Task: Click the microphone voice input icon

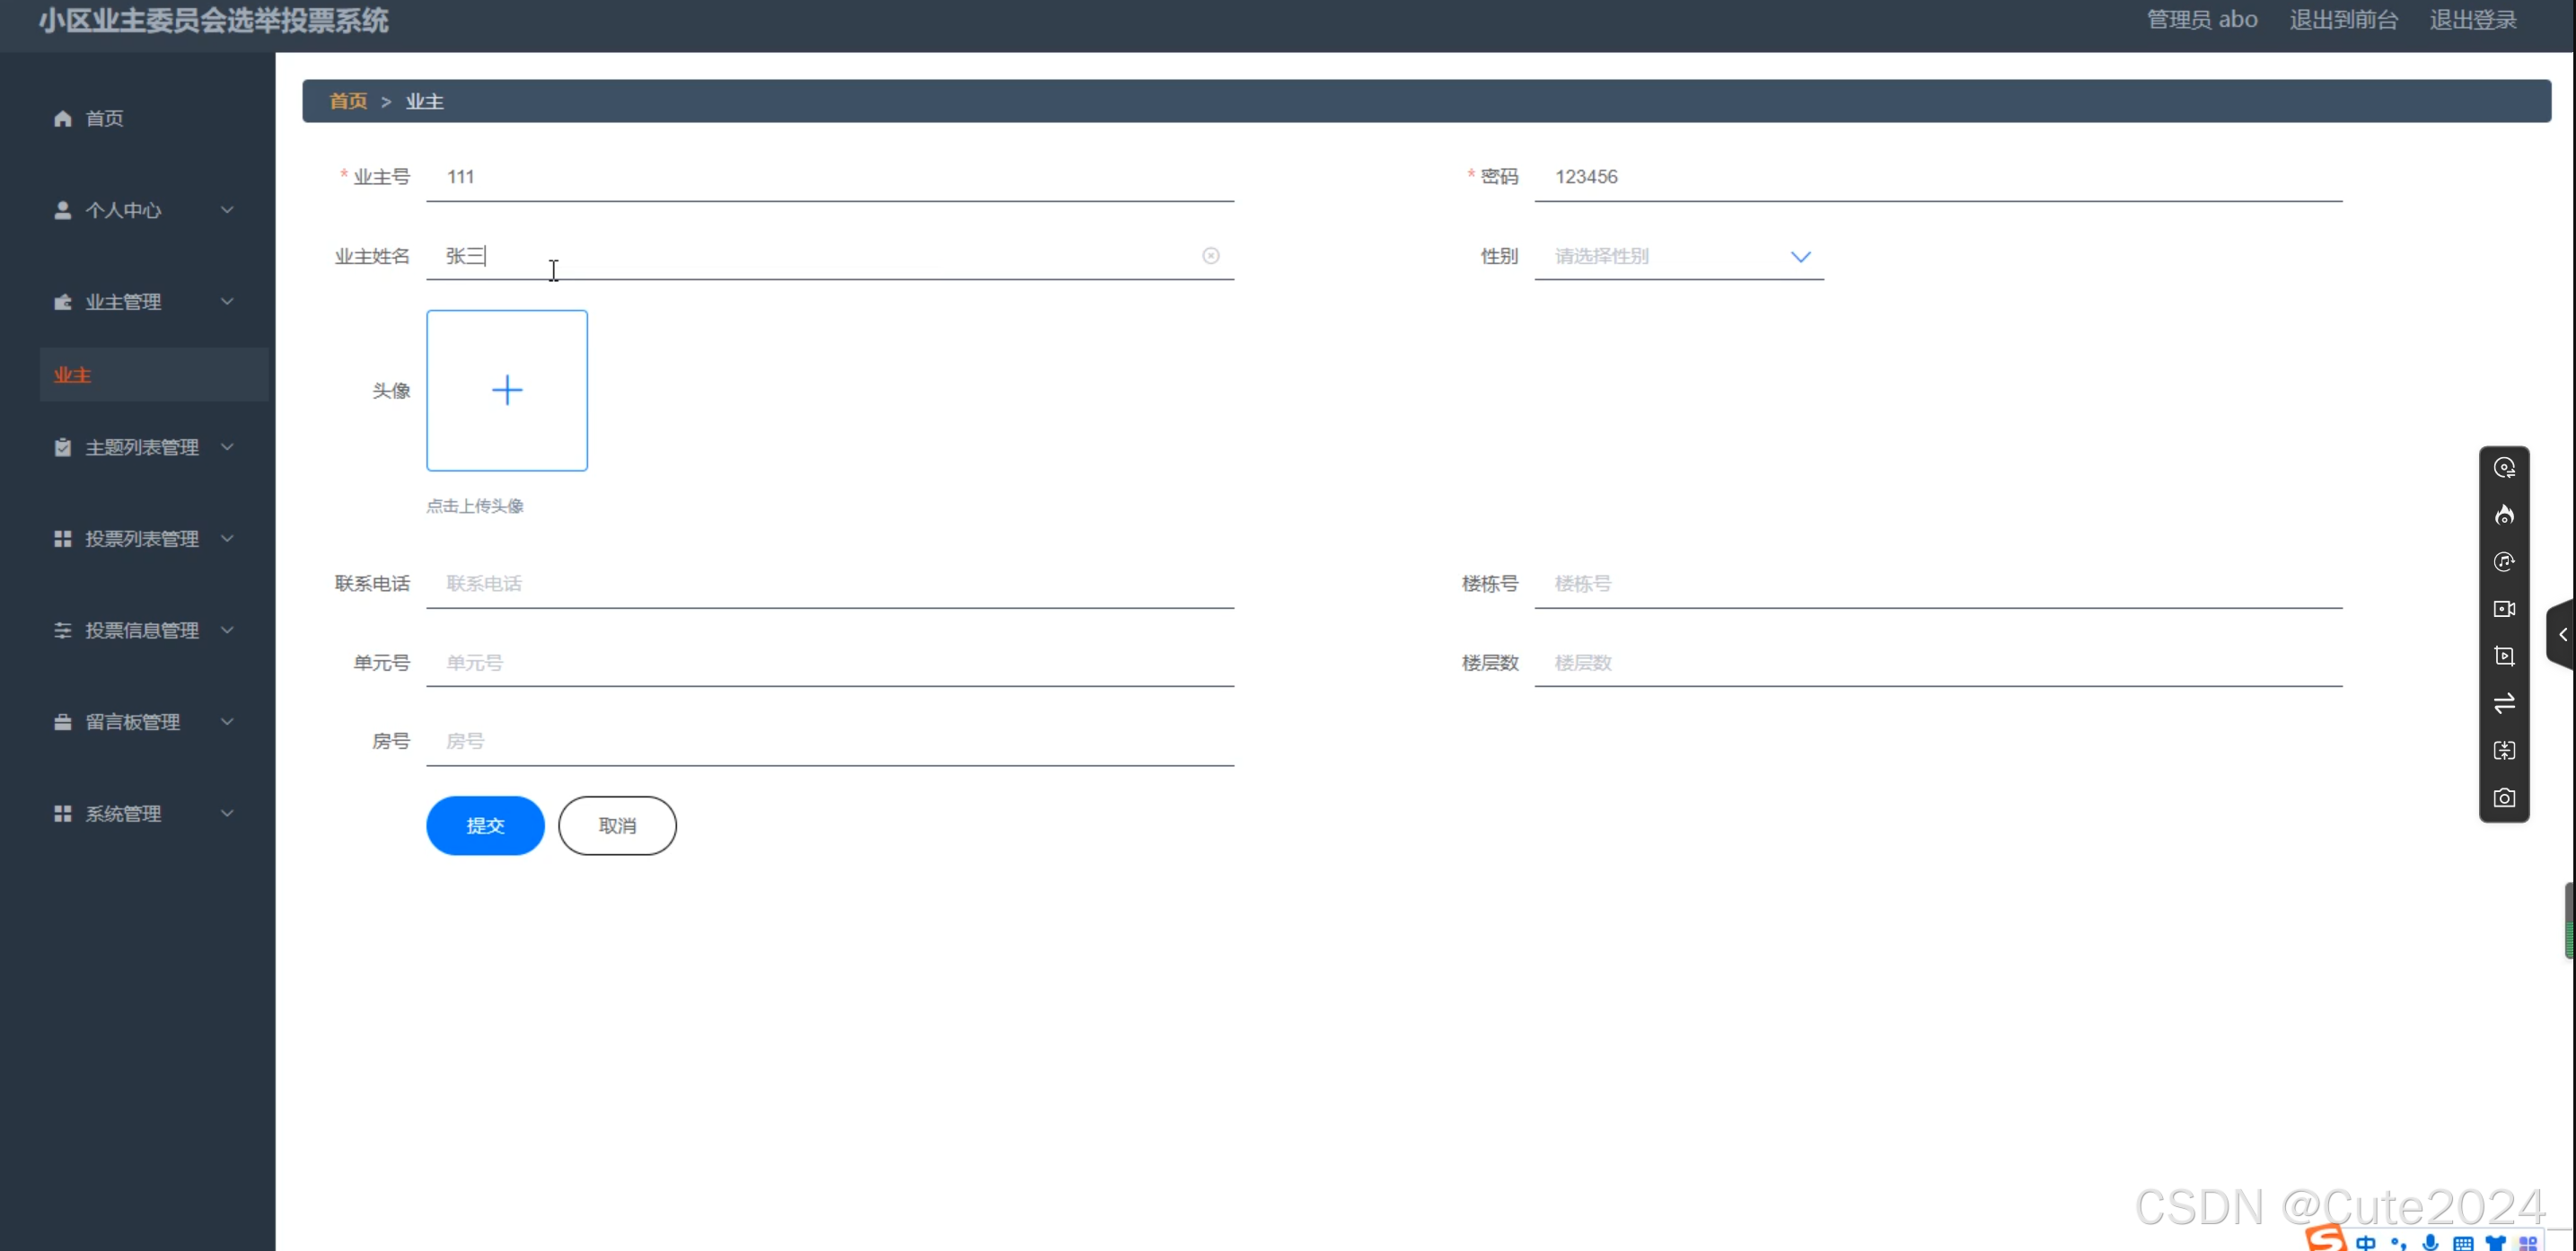Action: click(2431, 1243)
